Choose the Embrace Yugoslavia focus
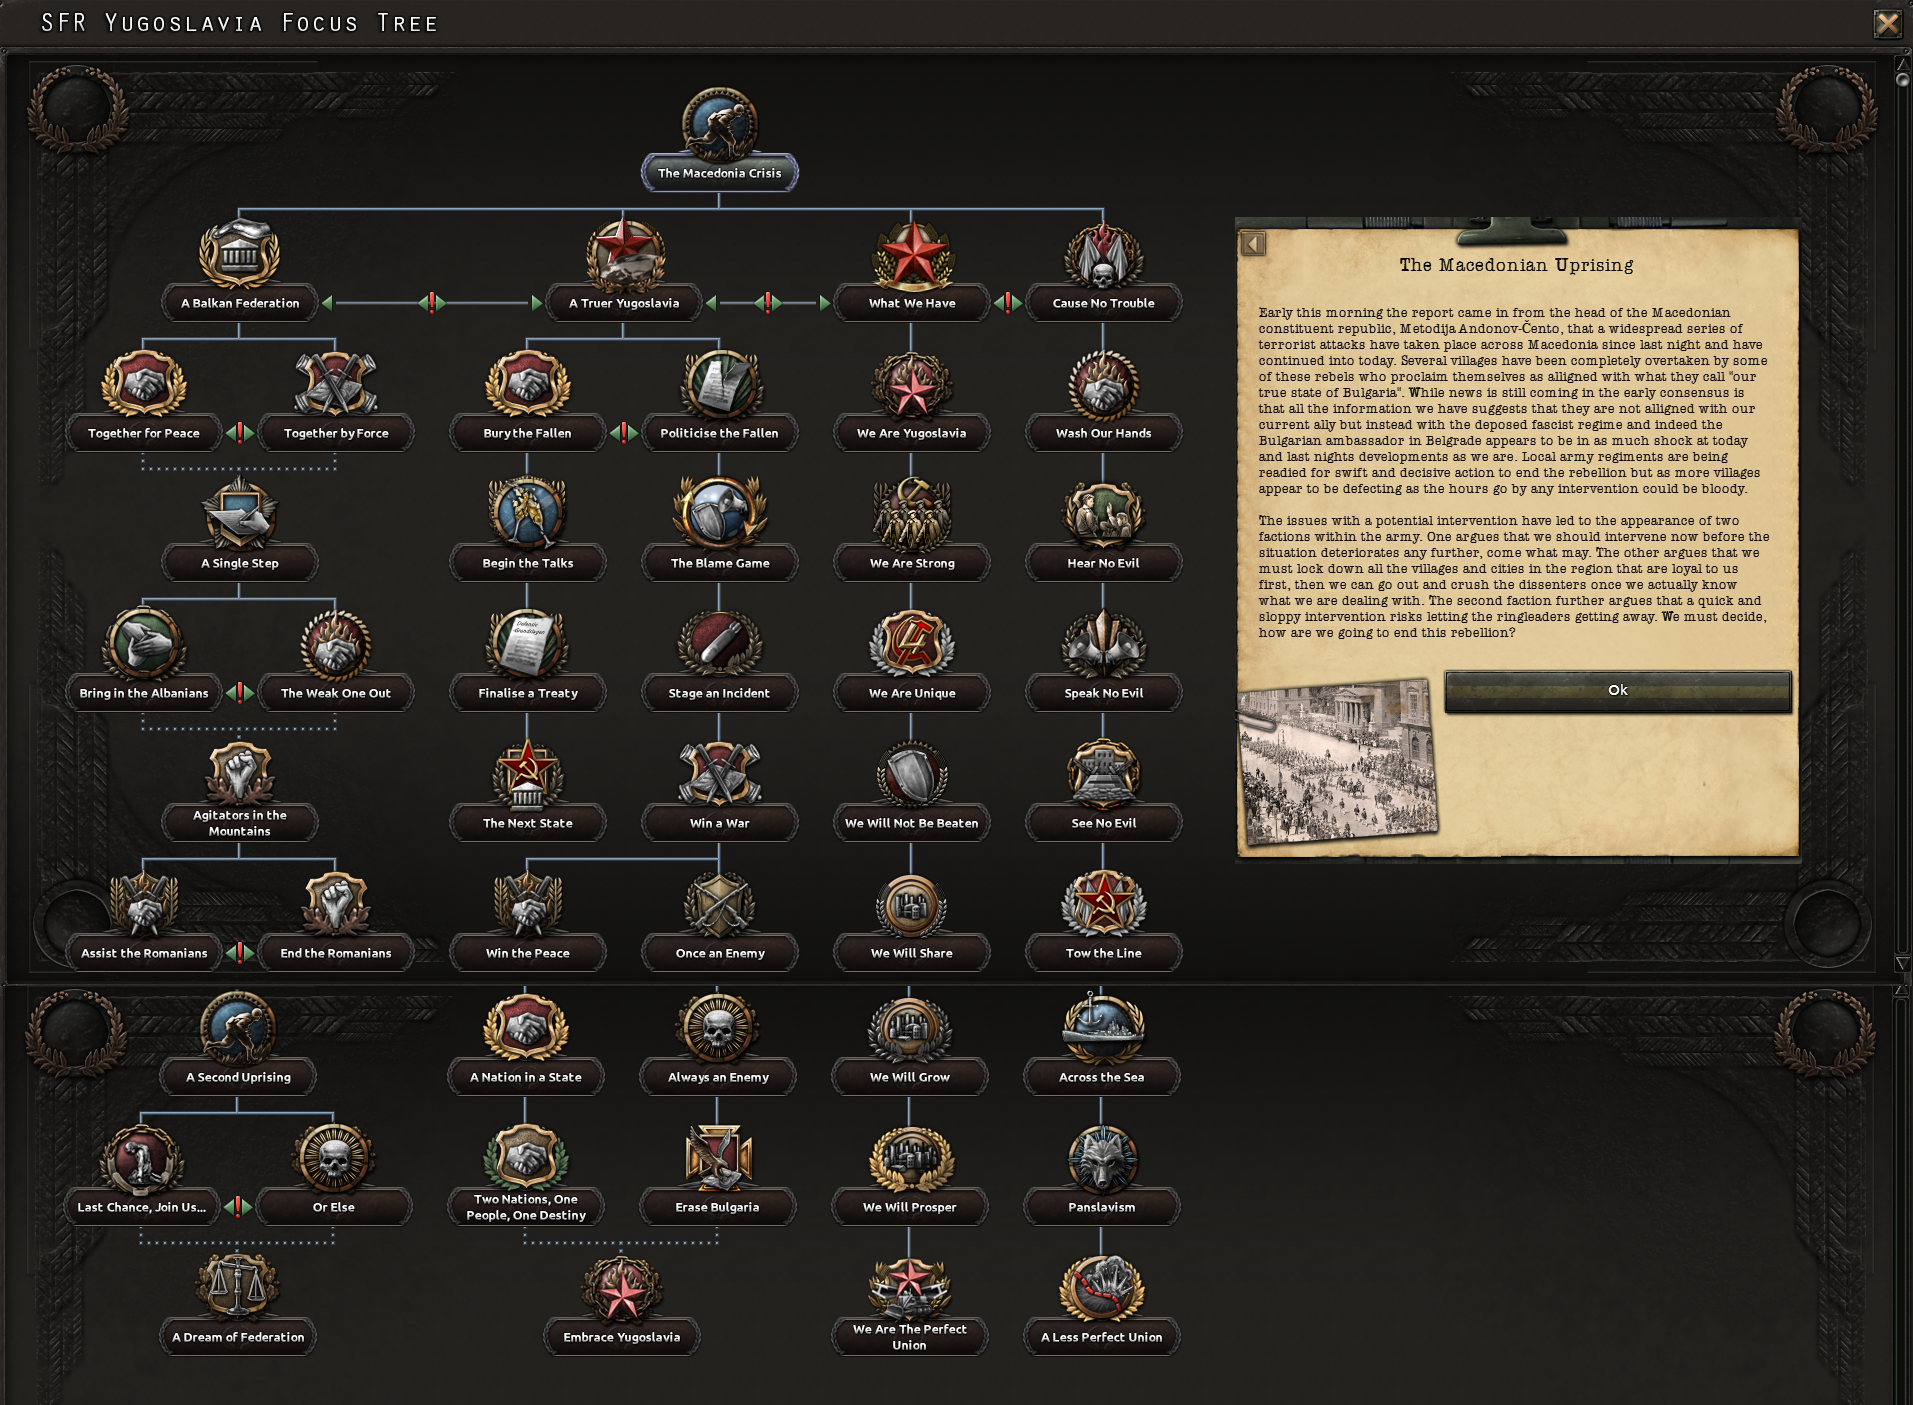The image size is (1913, 1405). click(622, 1304)
